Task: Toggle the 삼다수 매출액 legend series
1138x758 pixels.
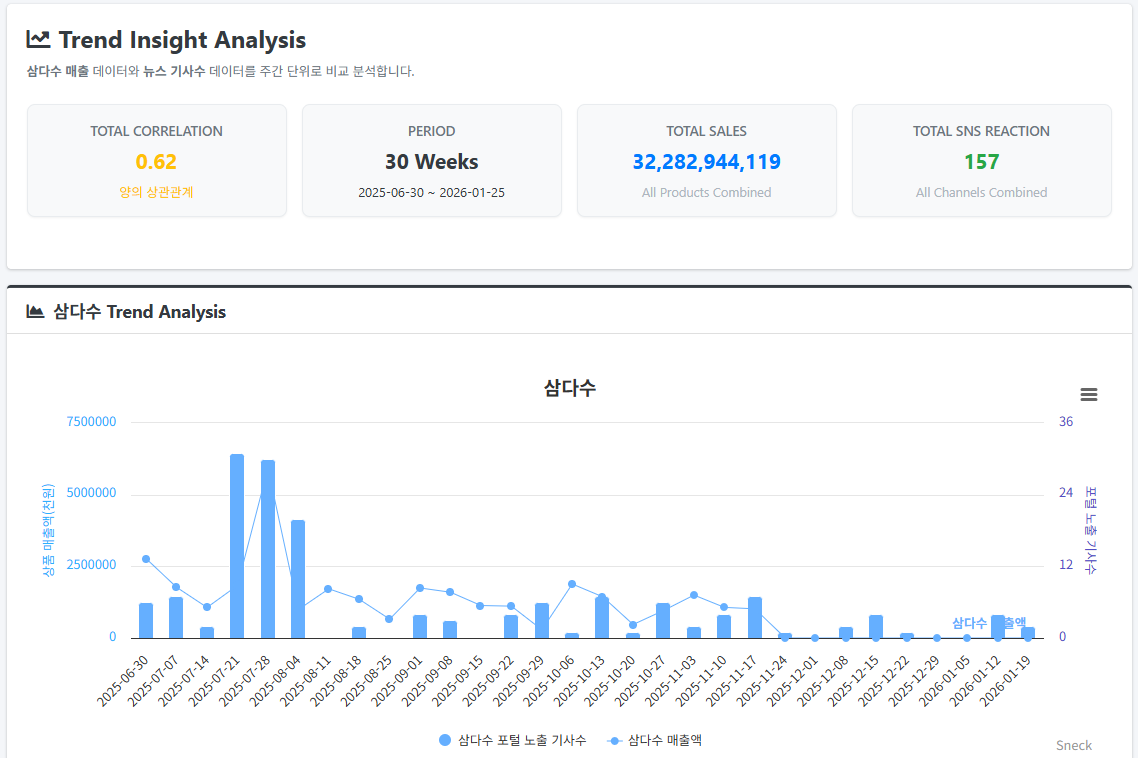Action: [664, 740]
